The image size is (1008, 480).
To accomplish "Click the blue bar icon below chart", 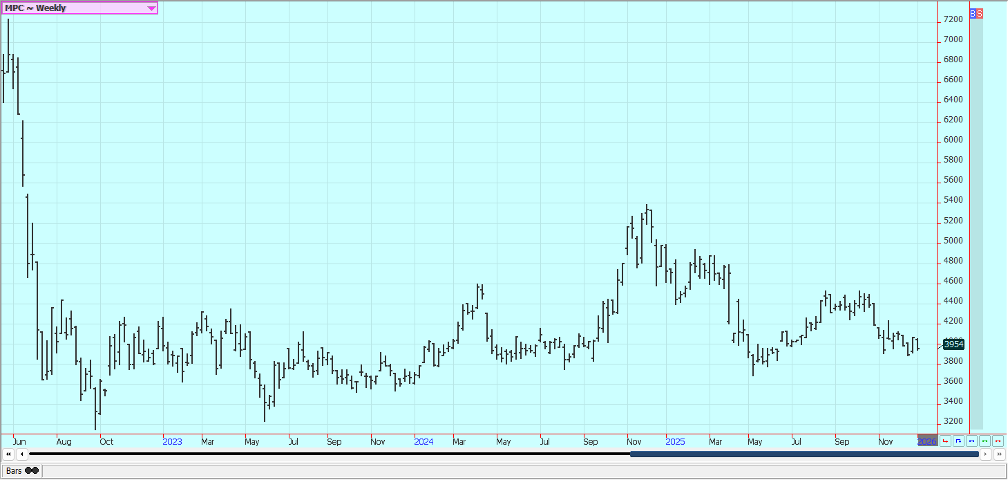I will (x=972, y=440).
